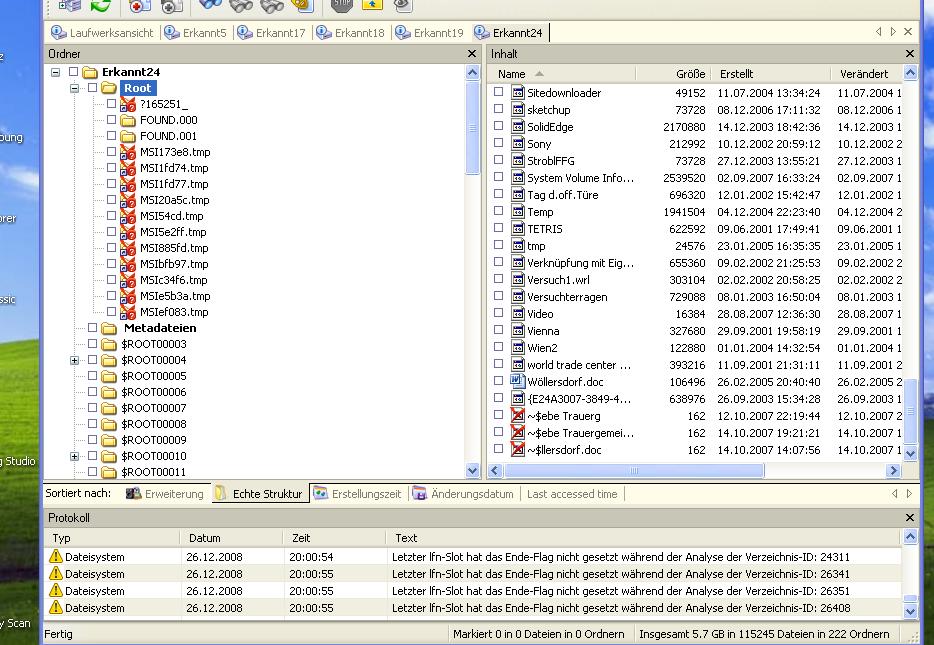This screenshot has height=645, width=934.
Task: Click the left arrow of sort tab strip
Action: tap(894, 494)
